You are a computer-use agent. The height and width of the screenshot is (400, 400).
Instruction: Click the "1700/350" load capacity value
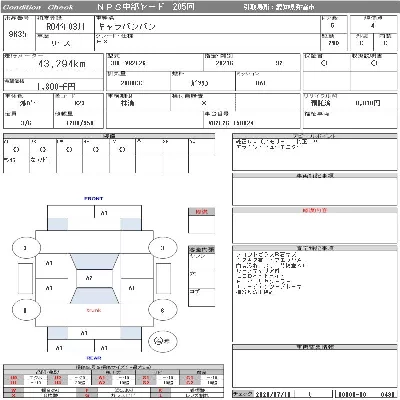tap(79, 123)
